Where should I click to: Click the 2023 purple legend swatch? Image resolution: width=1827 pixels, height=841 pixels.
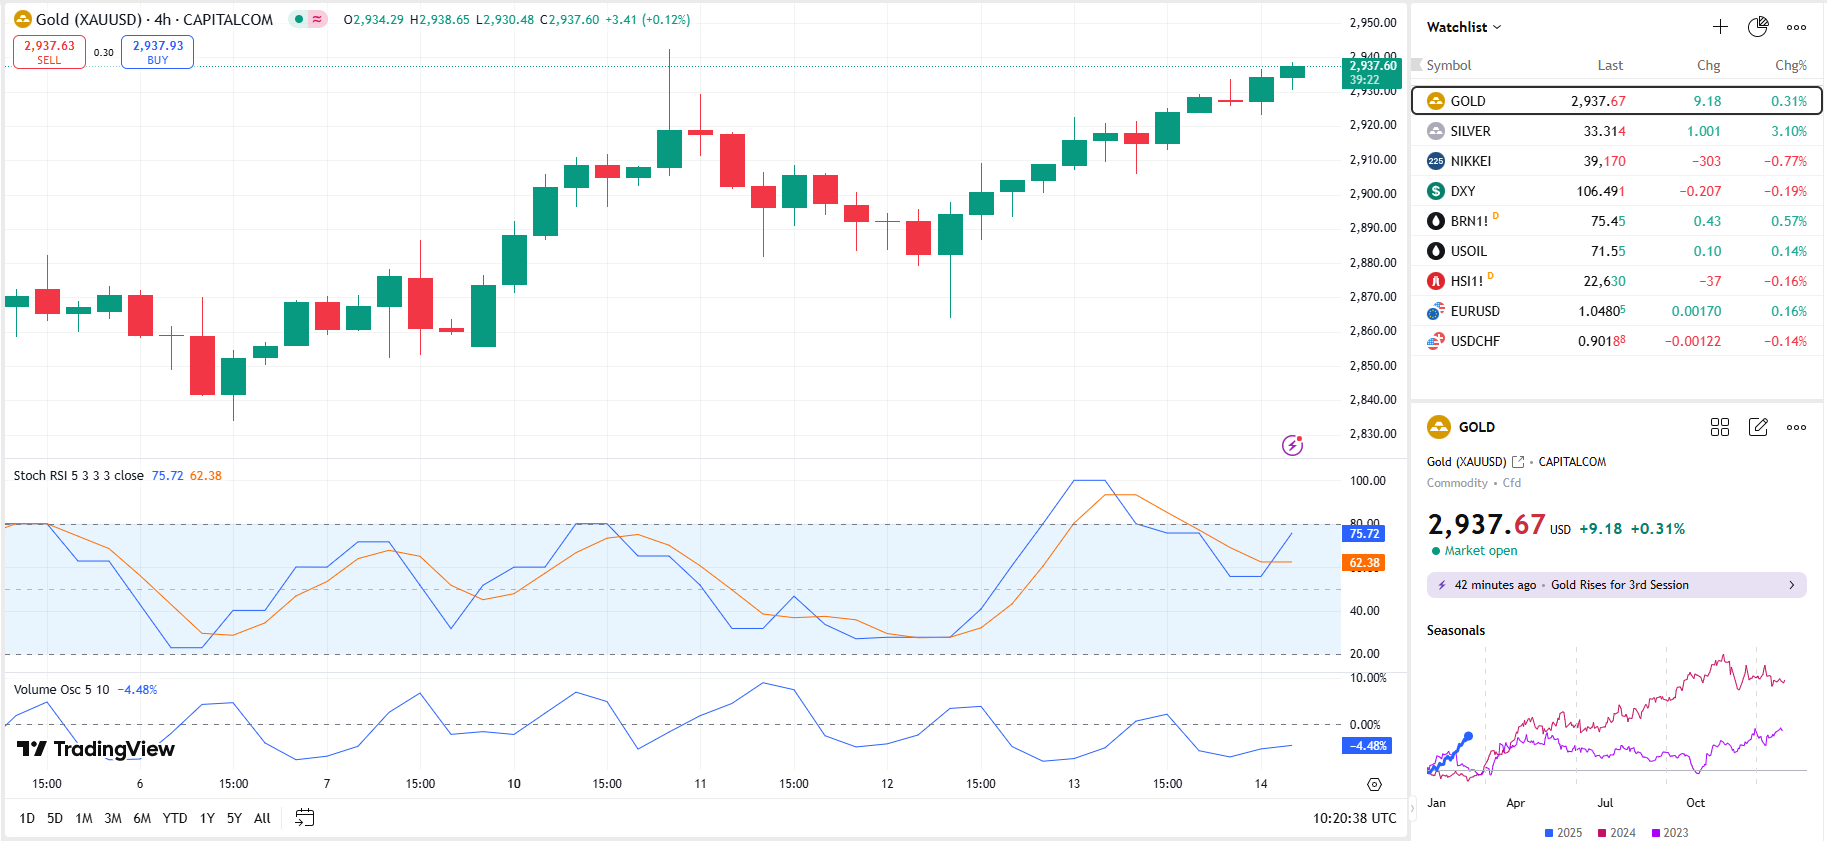tap(1656, 833)
